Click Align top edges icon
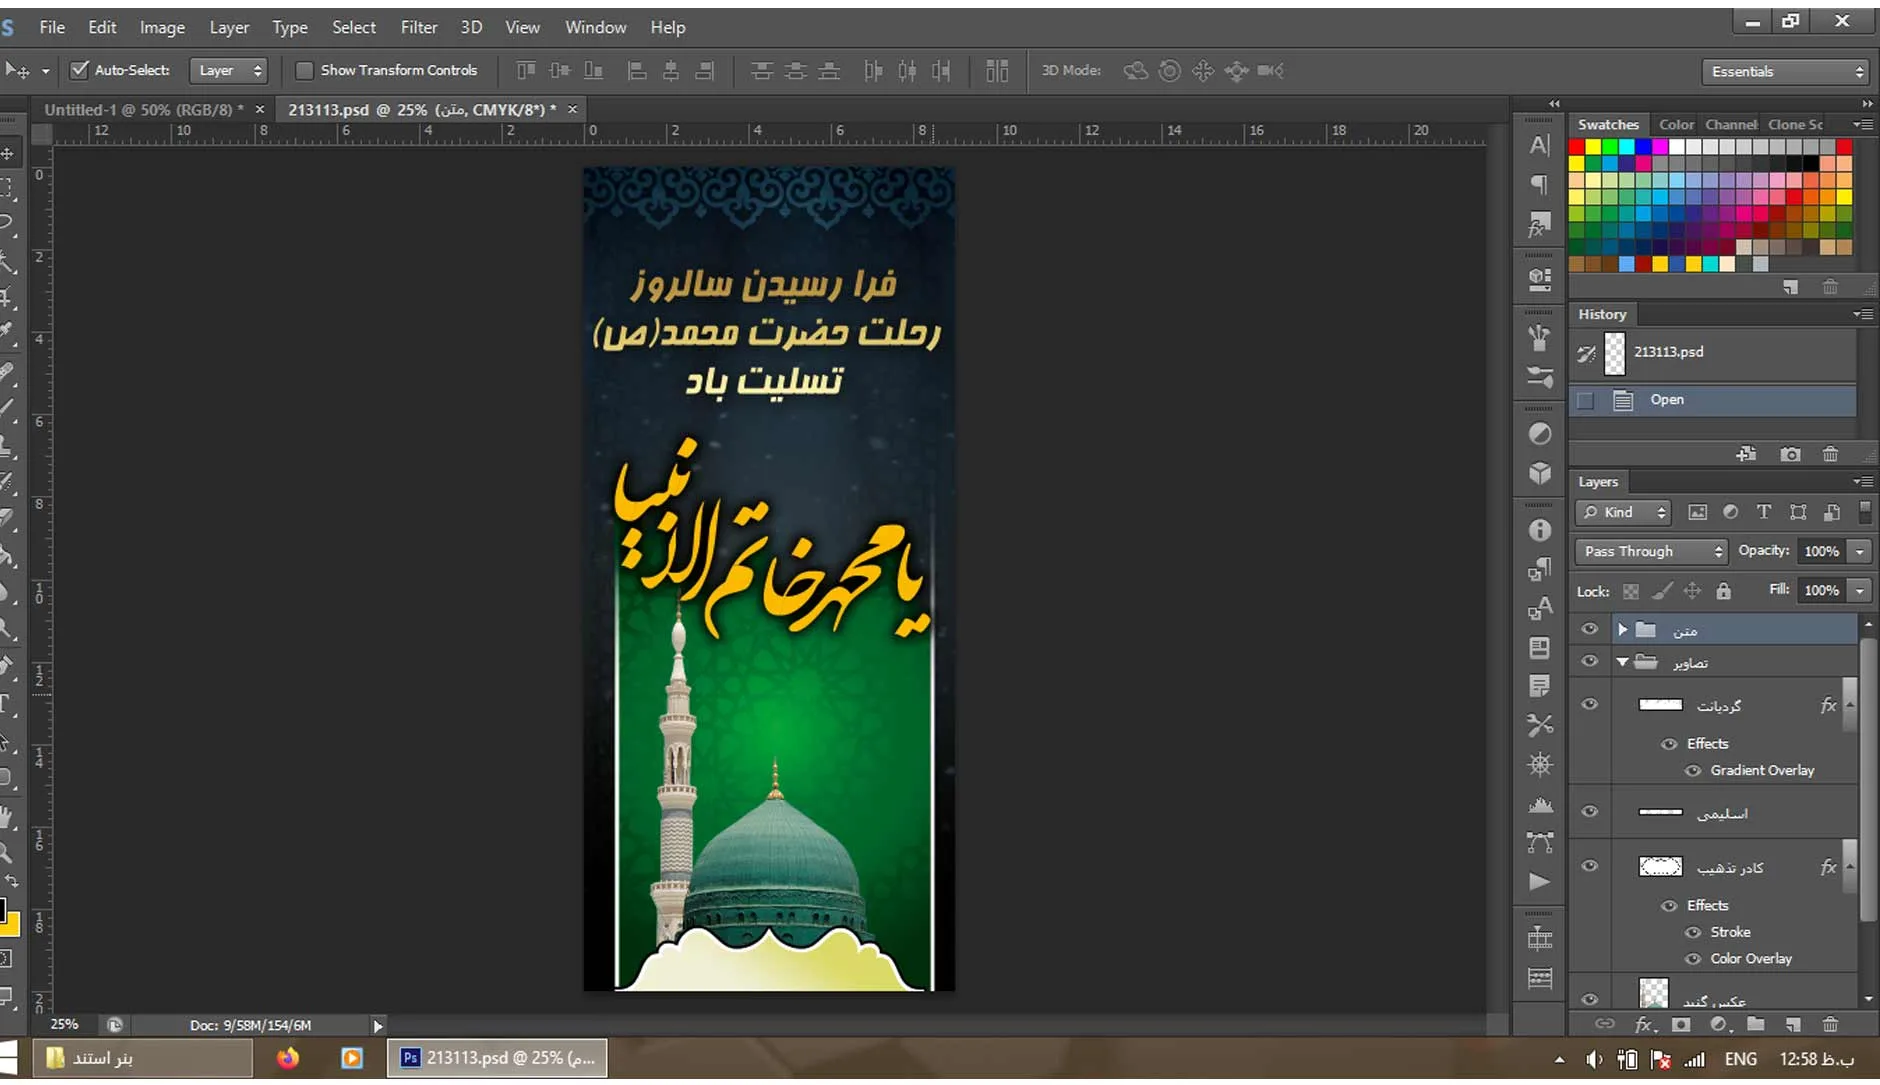Screen dimensions: 1880x1085 (526, 70)
